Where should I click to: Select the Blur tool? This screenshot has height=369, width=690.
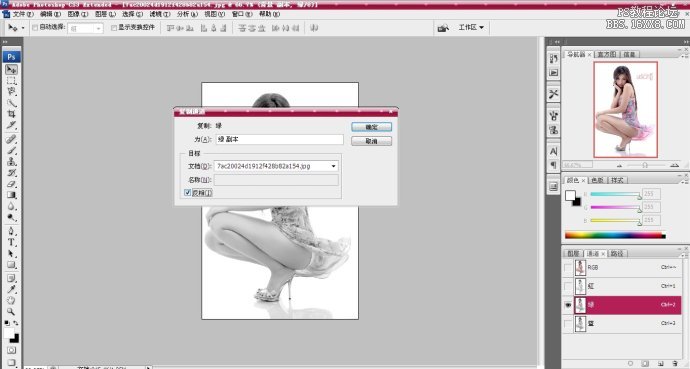[x=11, y=206]
